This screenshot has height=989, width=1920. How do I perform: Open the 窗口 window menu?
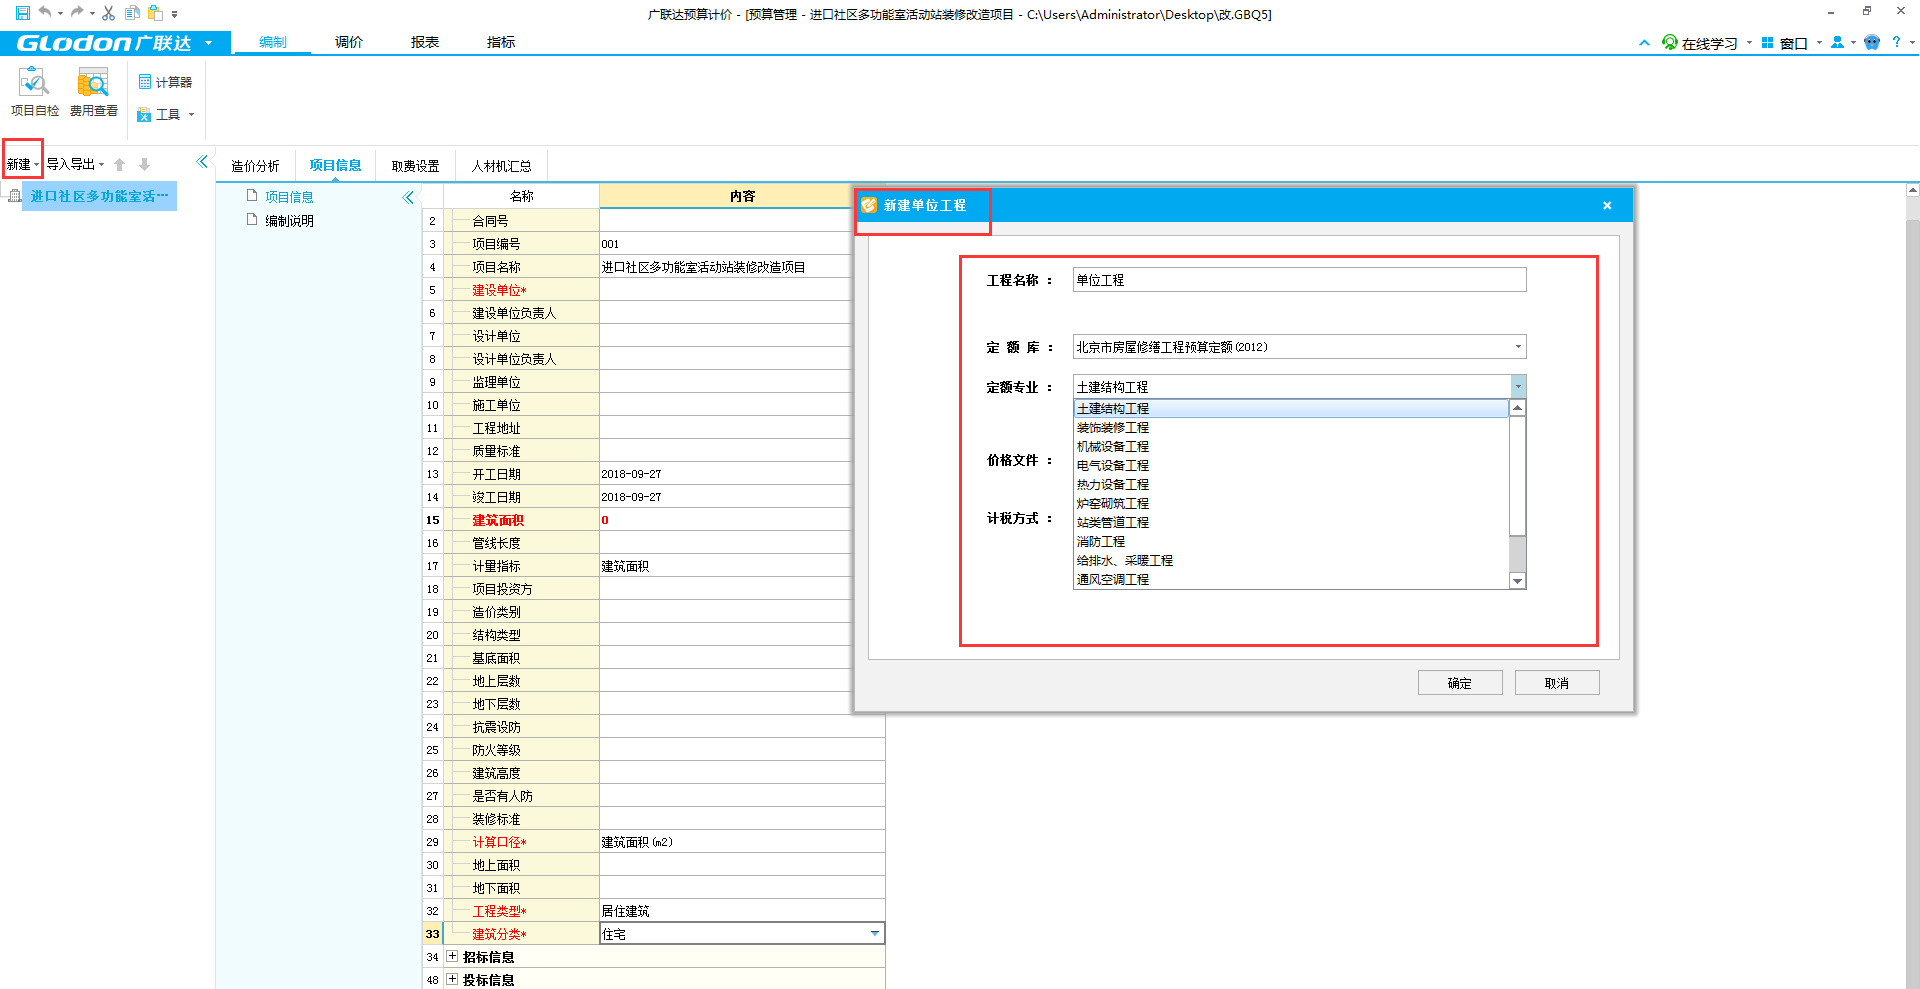(x=1791, y=43)
